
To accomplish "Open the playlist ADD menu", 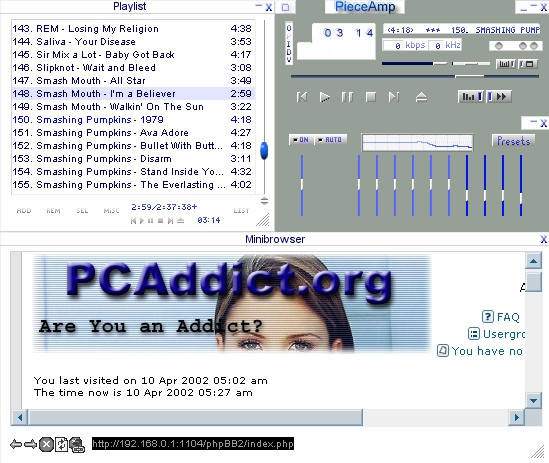I will pos(24,210).
